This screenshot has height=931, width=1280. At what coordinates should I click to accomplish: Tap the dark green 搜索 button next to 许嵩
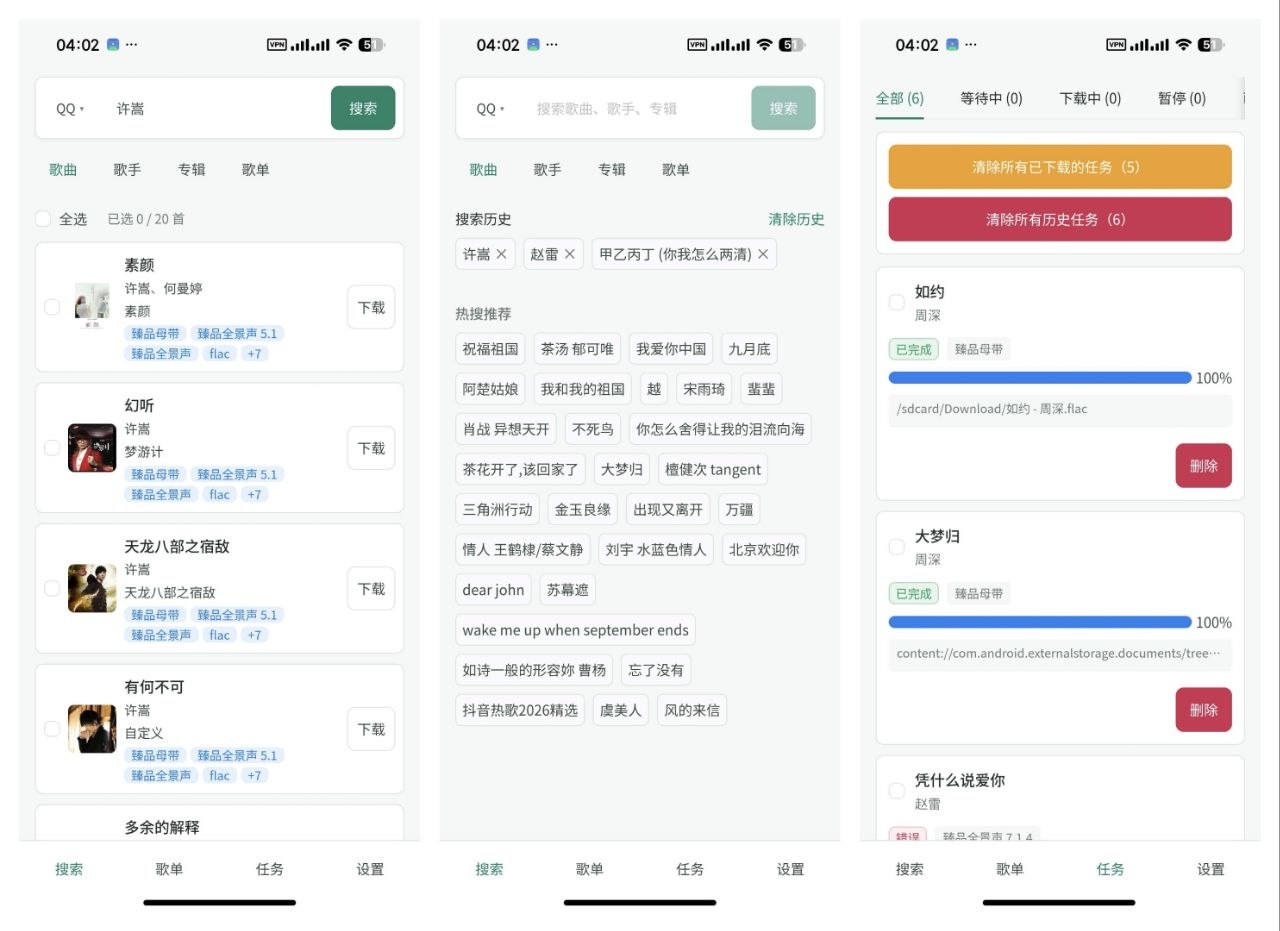click(x=363, y=108)
